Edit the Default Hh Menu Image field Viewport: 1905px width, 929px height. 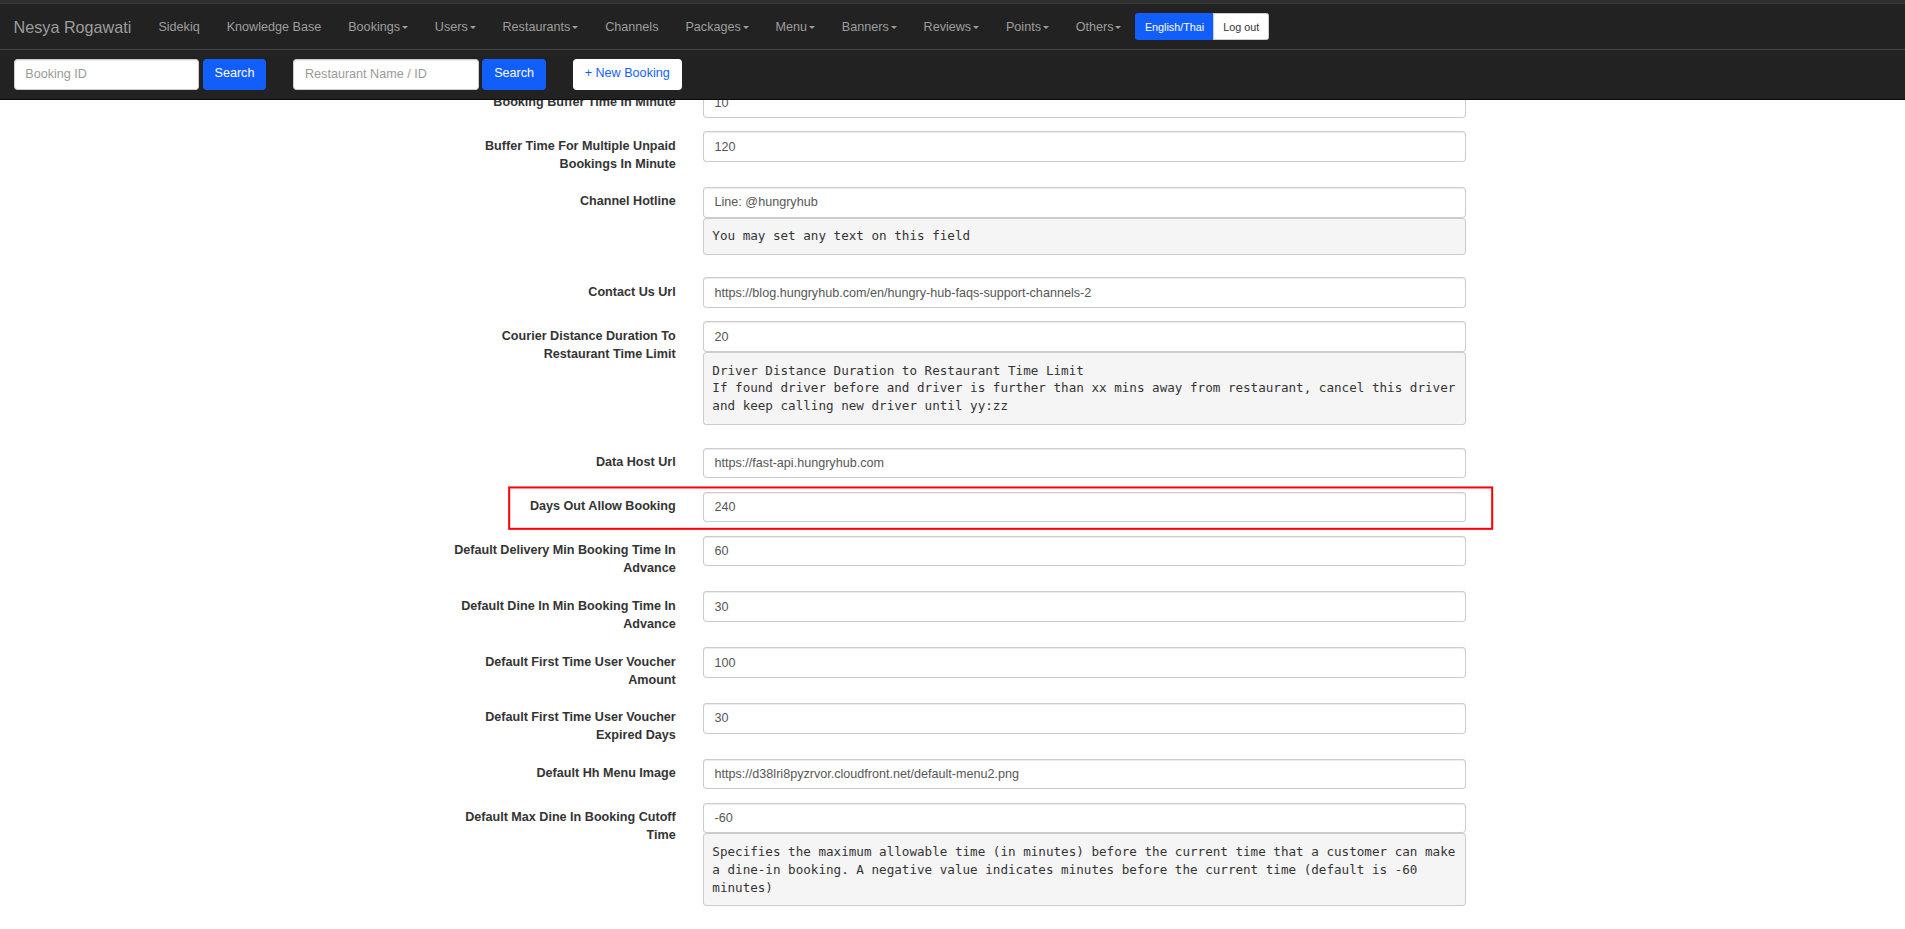pyautogui.click(x=1083, y=774)
